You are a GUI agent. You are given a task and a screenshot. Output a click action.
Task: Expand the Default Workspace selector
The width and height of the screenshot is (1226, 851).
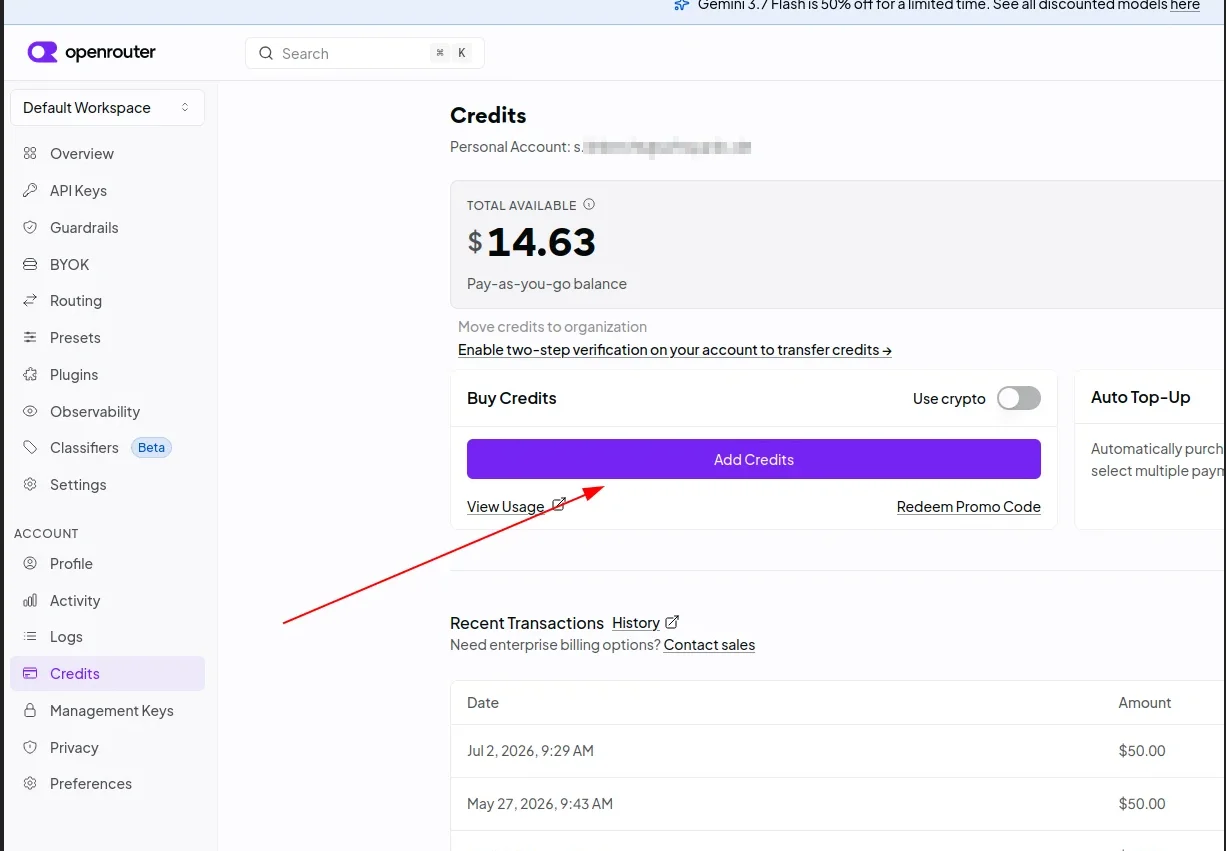[107, 107]
